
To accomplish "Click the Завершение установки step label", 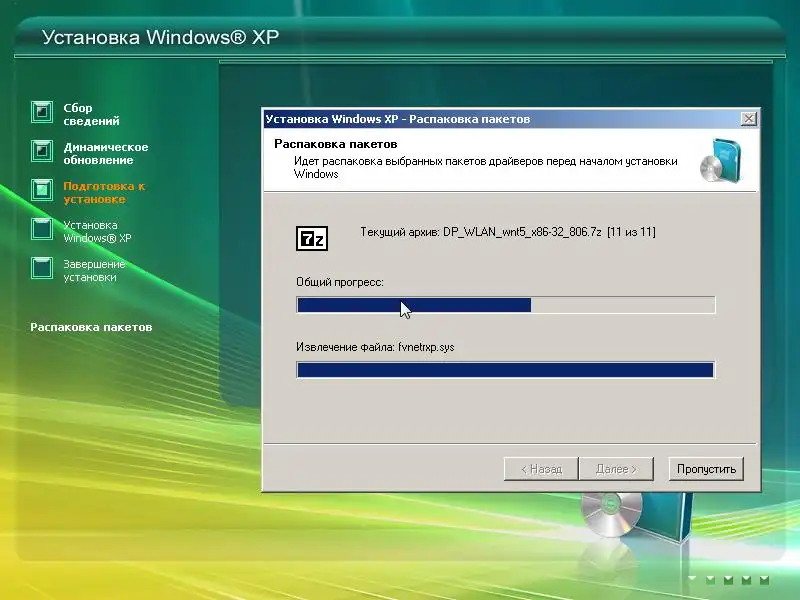I will 94,271.
